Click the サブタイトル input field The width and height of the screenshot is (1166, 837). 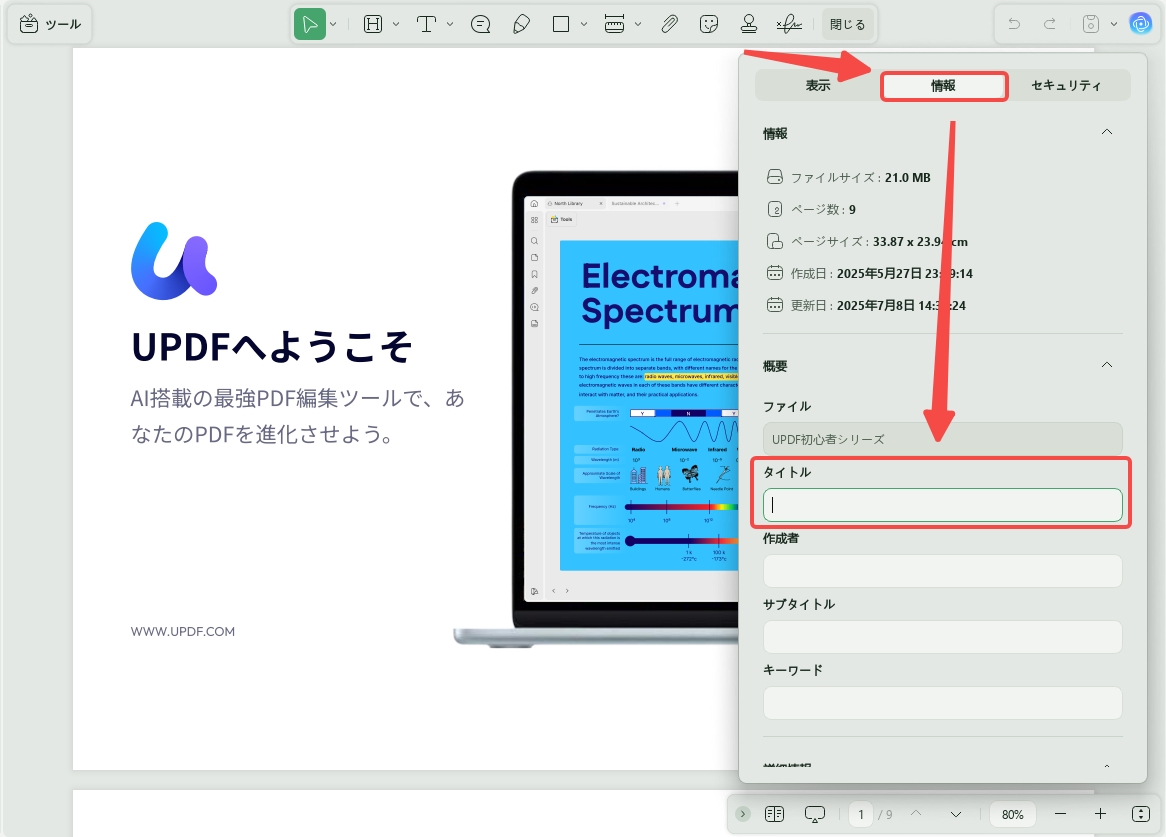coord(942,637)
